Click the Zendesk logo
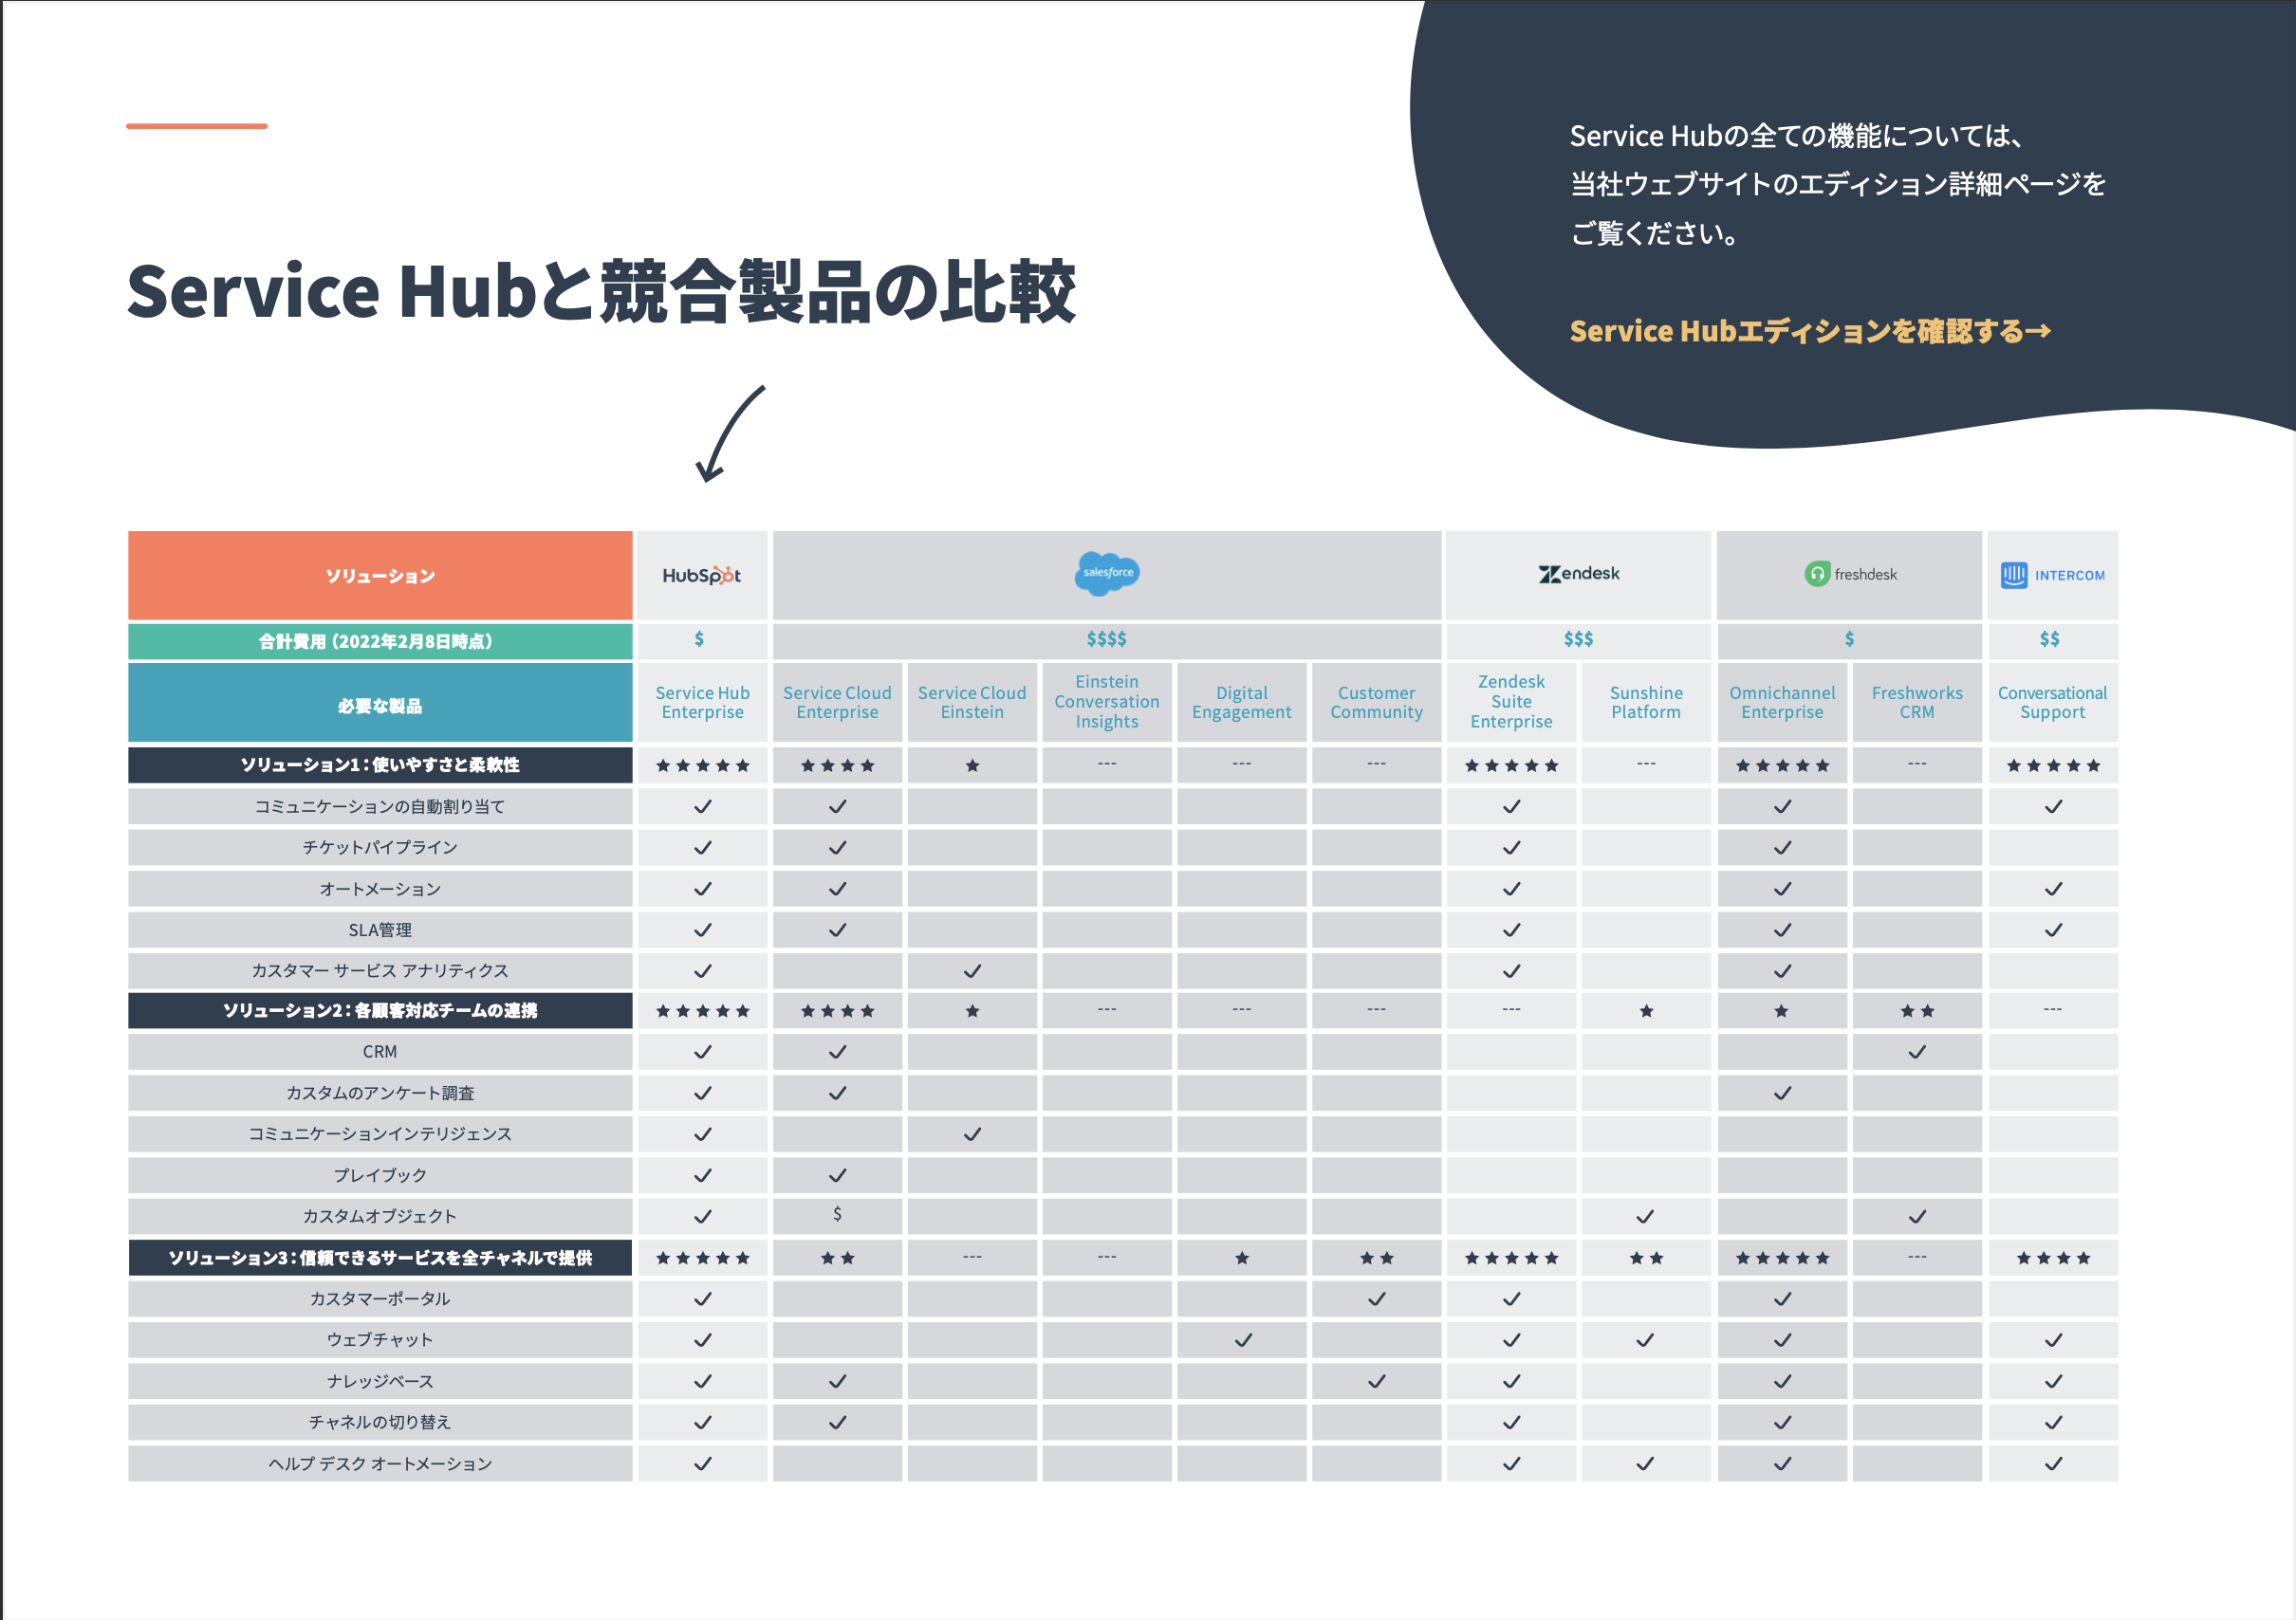2296x1620 pixels. (1579, 574)
